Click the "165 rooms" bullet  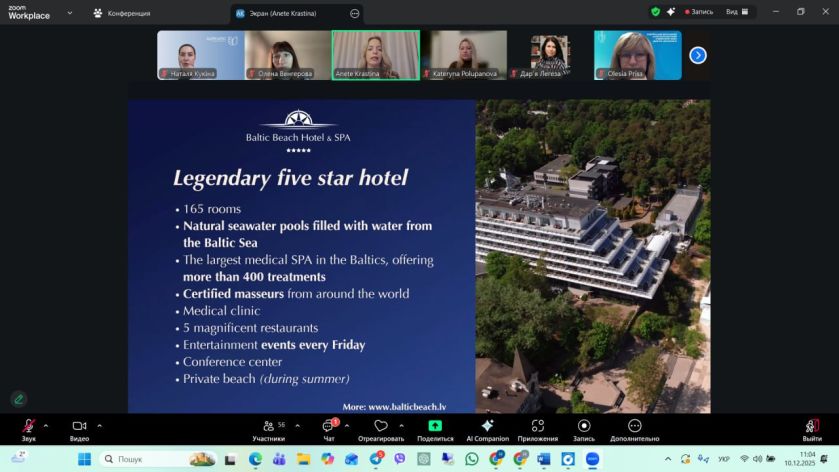(x=212, y=209)
